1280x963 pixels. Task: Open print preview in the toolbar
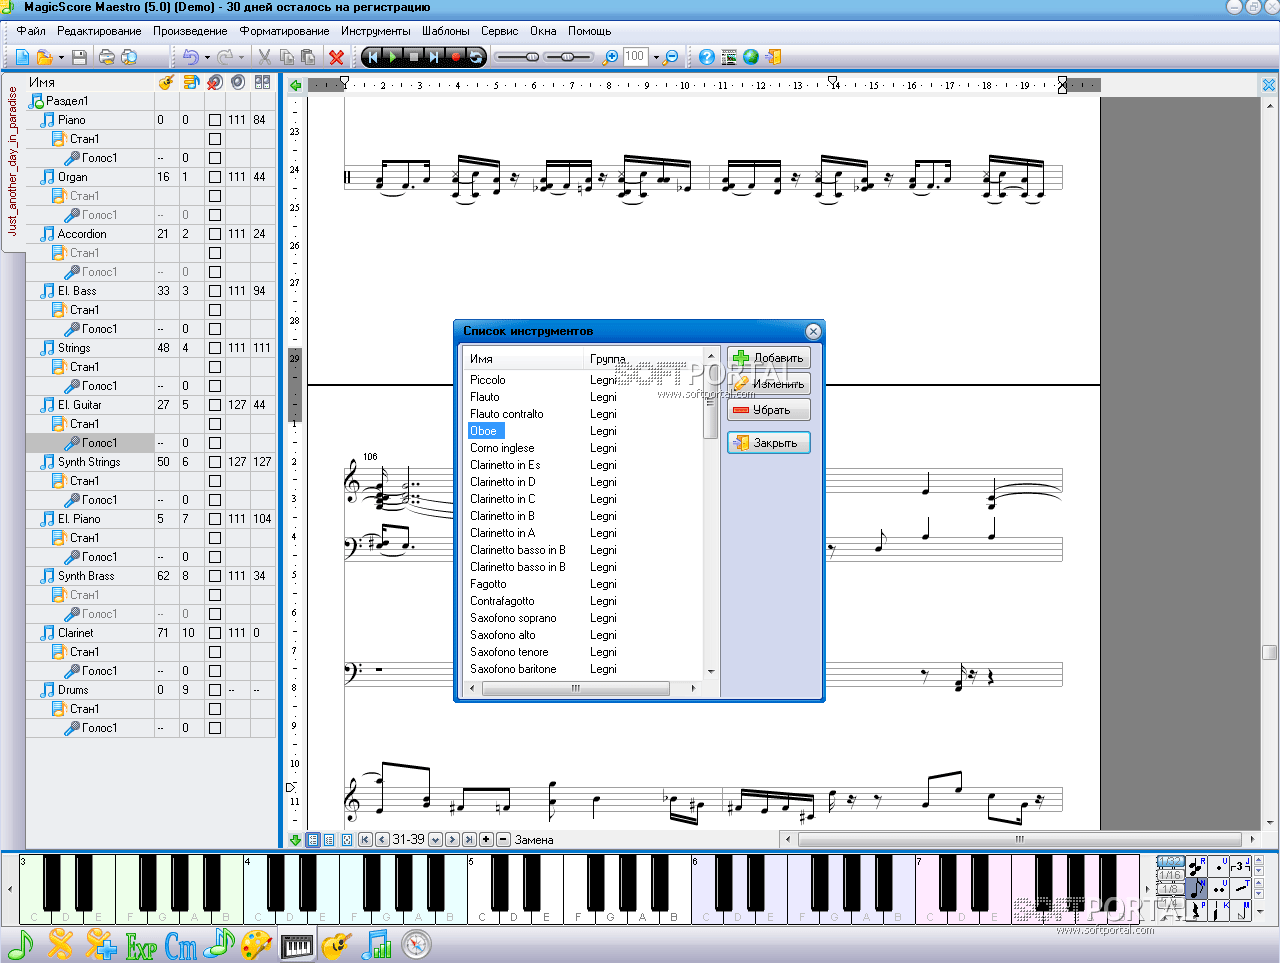point(129,57)
